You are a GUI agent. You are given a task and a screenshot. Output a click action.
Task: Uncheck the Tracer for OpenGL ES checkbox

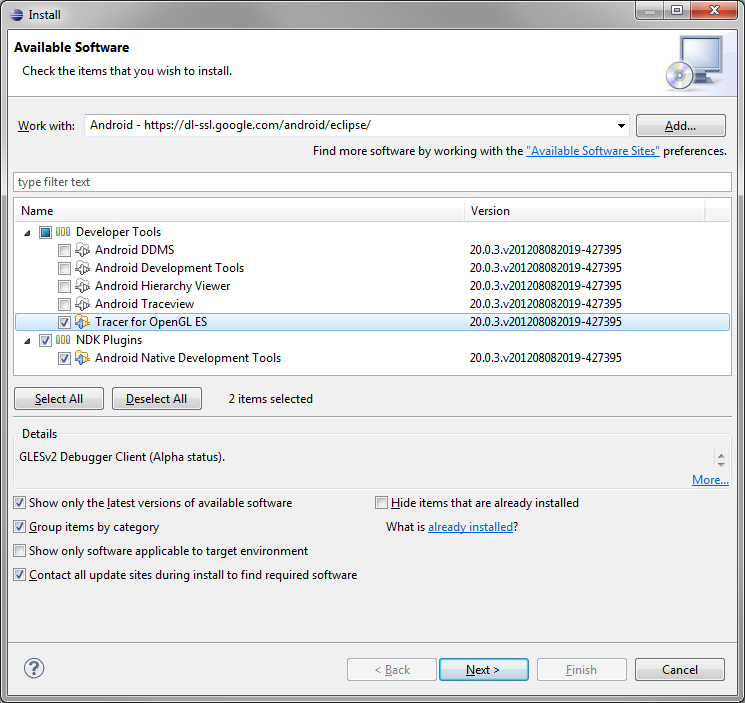(64, 322)
